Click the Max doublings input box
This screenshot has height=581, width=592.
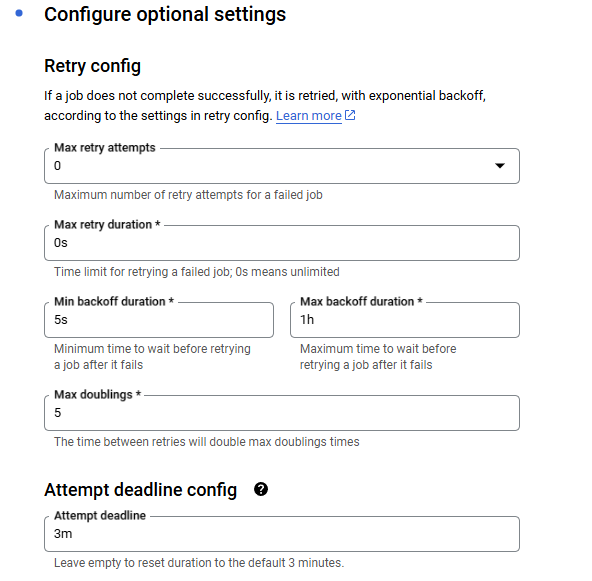click(x=282, y=413)
